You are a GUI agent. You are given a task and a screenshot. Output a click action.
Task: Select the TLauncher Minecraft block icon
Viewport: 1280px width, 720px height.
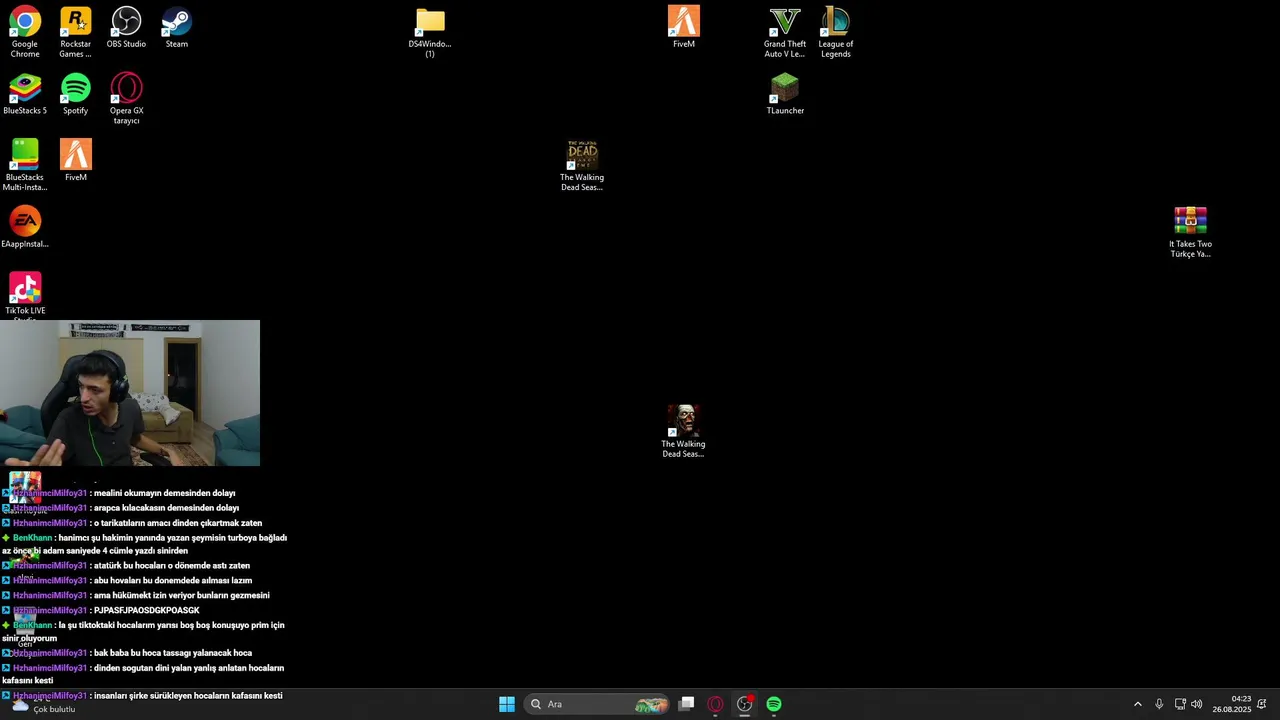785,95
